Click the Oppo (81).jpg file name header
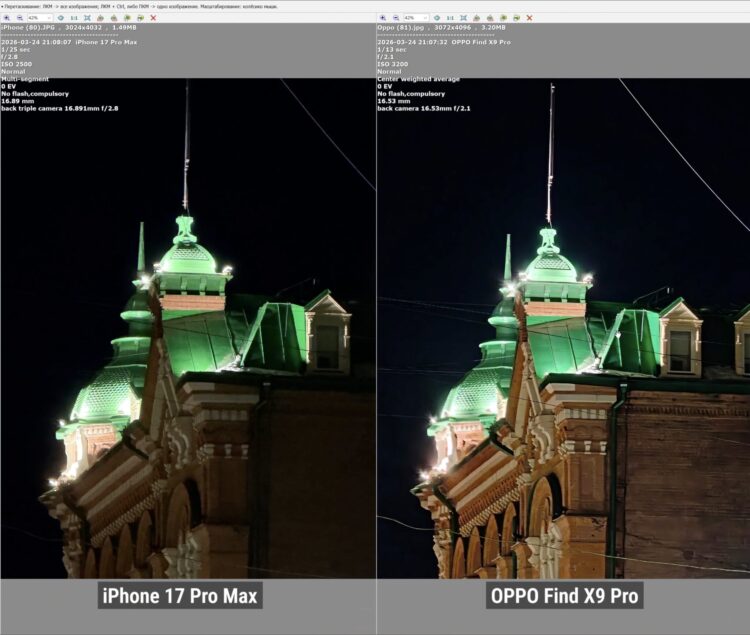 [x=401, y=28]
